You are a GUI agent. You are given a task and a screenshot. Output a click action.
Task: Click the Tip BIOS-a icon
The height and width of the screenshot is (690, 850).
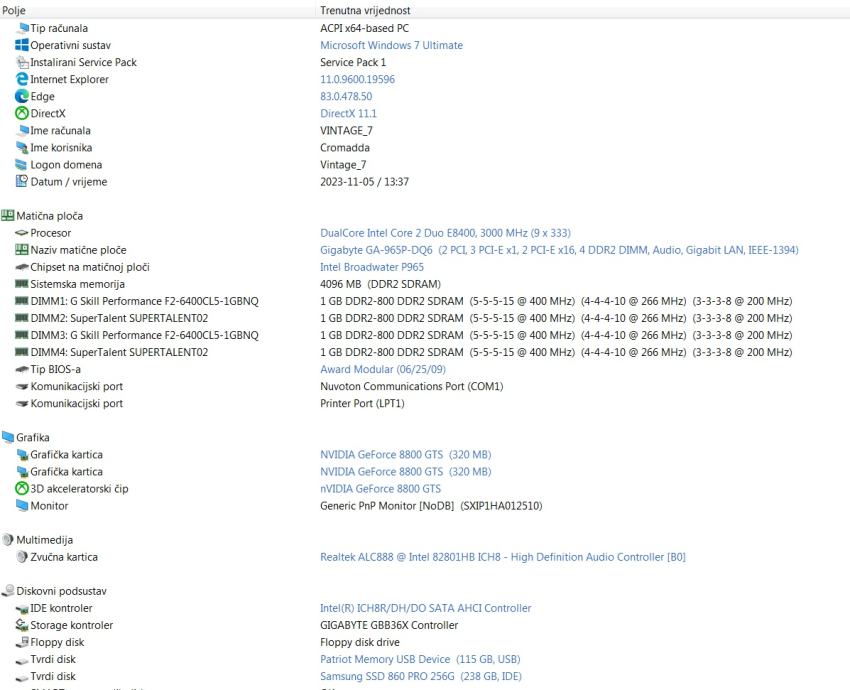22,369
